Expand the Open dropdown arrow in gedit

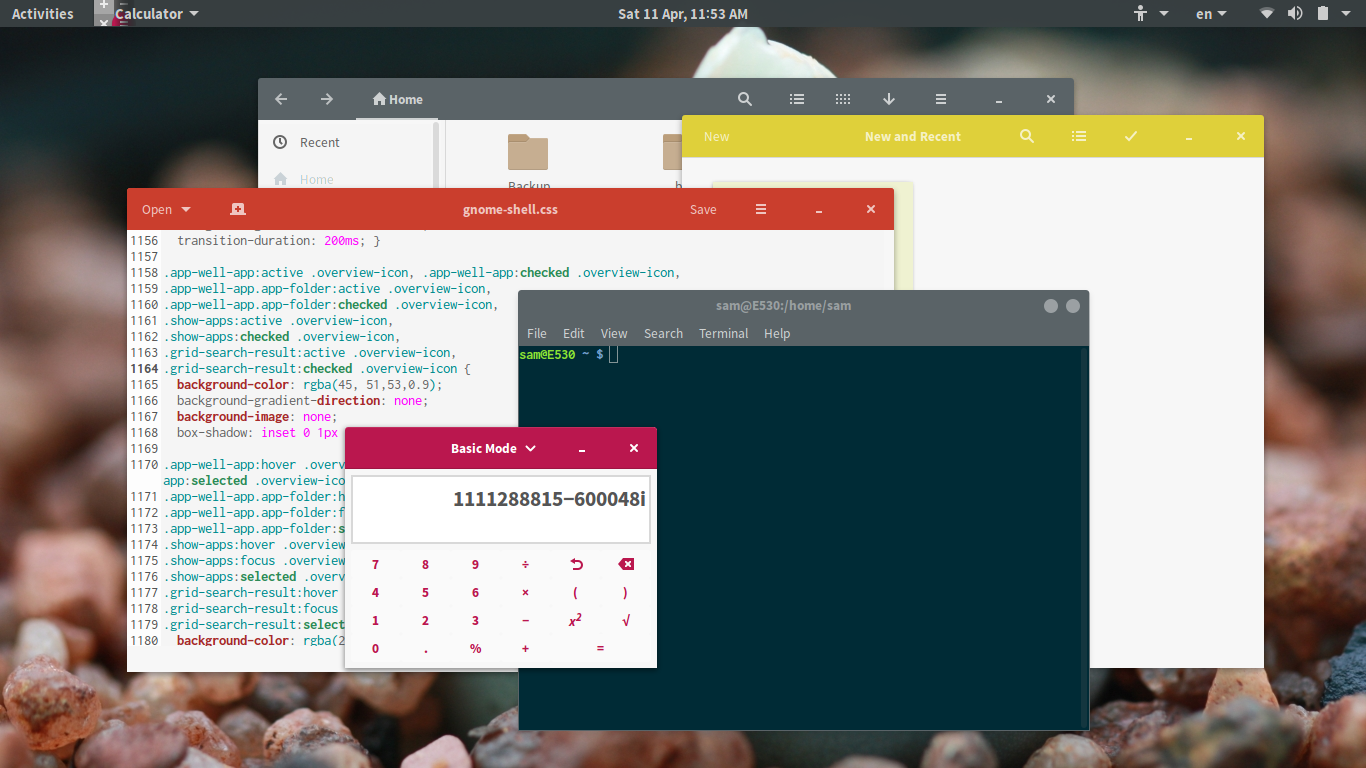pos(186,210)
